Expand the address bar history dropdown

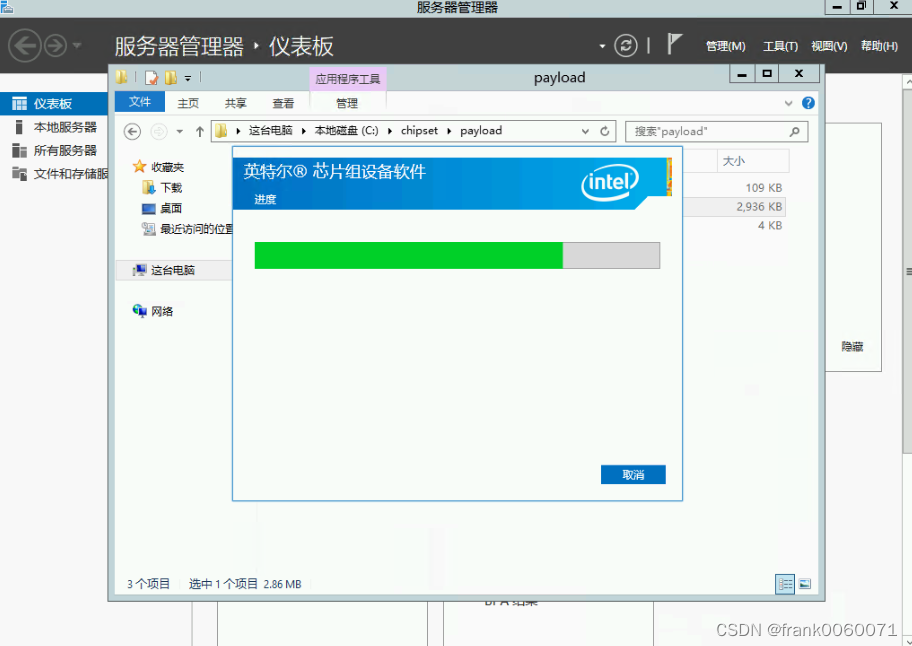585,131
